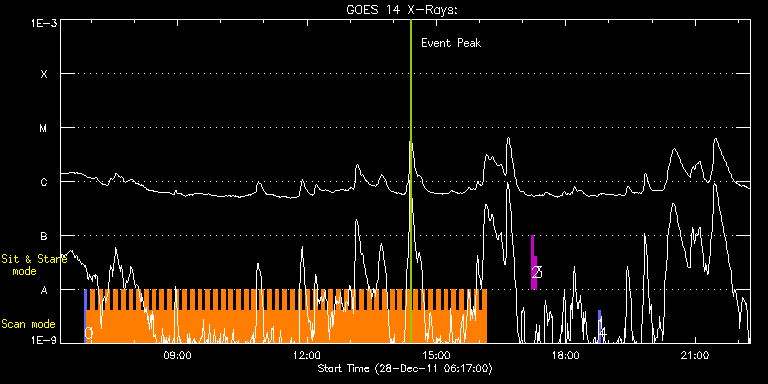Select the small blue bar numbered 4
This screenshot has height=384, width=768.
599,326
